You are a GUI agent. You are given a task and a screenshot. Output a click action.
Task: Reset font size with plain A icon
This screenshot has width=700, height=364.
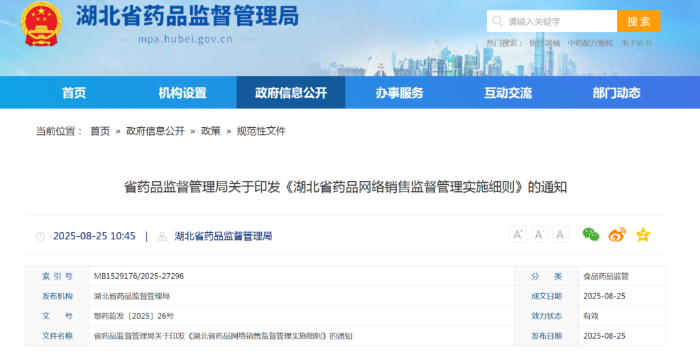pos(560,234)
